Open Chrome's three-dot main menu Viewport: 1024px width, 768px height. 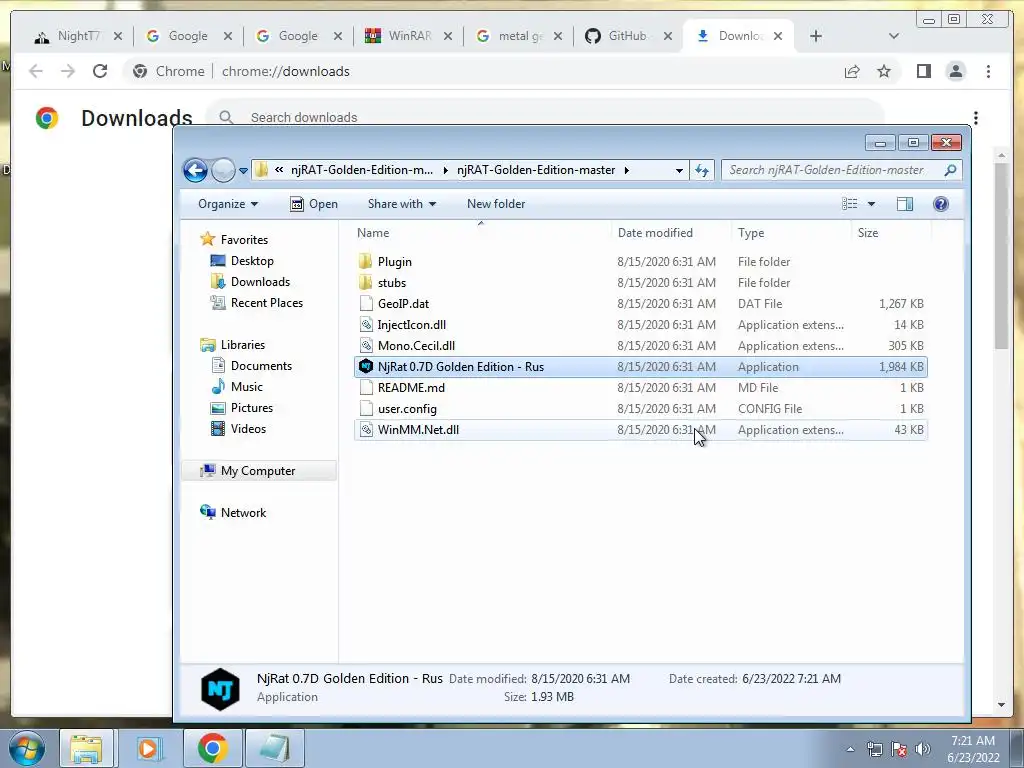tap(988, 71)
